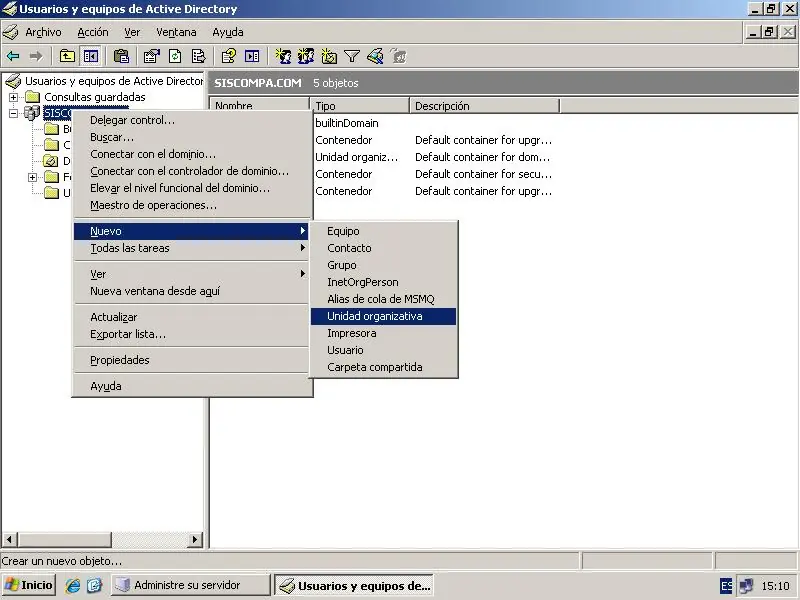The height and width of the screenshot is (600, 800).
Task: Click the Up one level folder icon
Action: 67,56
